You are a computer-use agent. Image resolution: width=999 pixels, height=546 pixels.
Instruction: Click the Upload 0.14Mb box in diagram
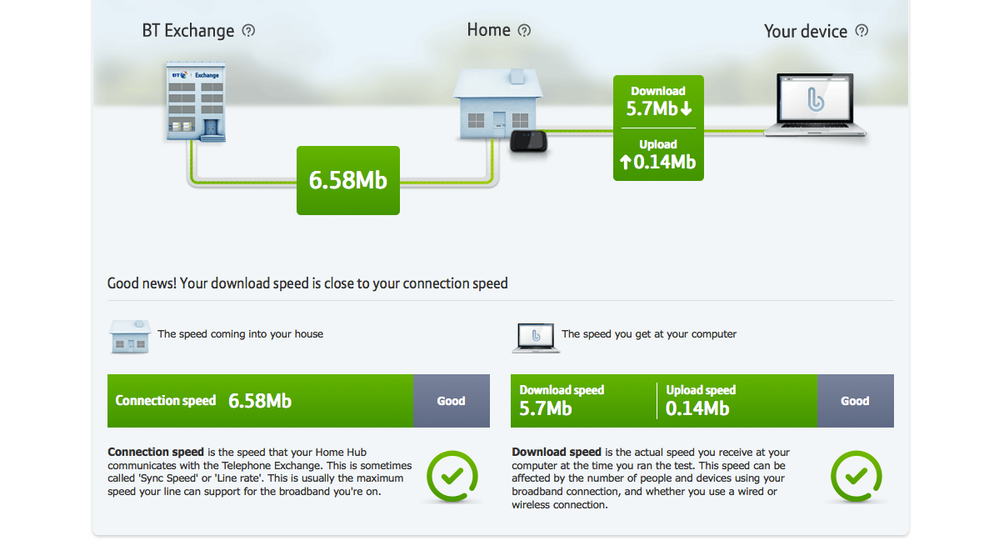pos(658,155)
